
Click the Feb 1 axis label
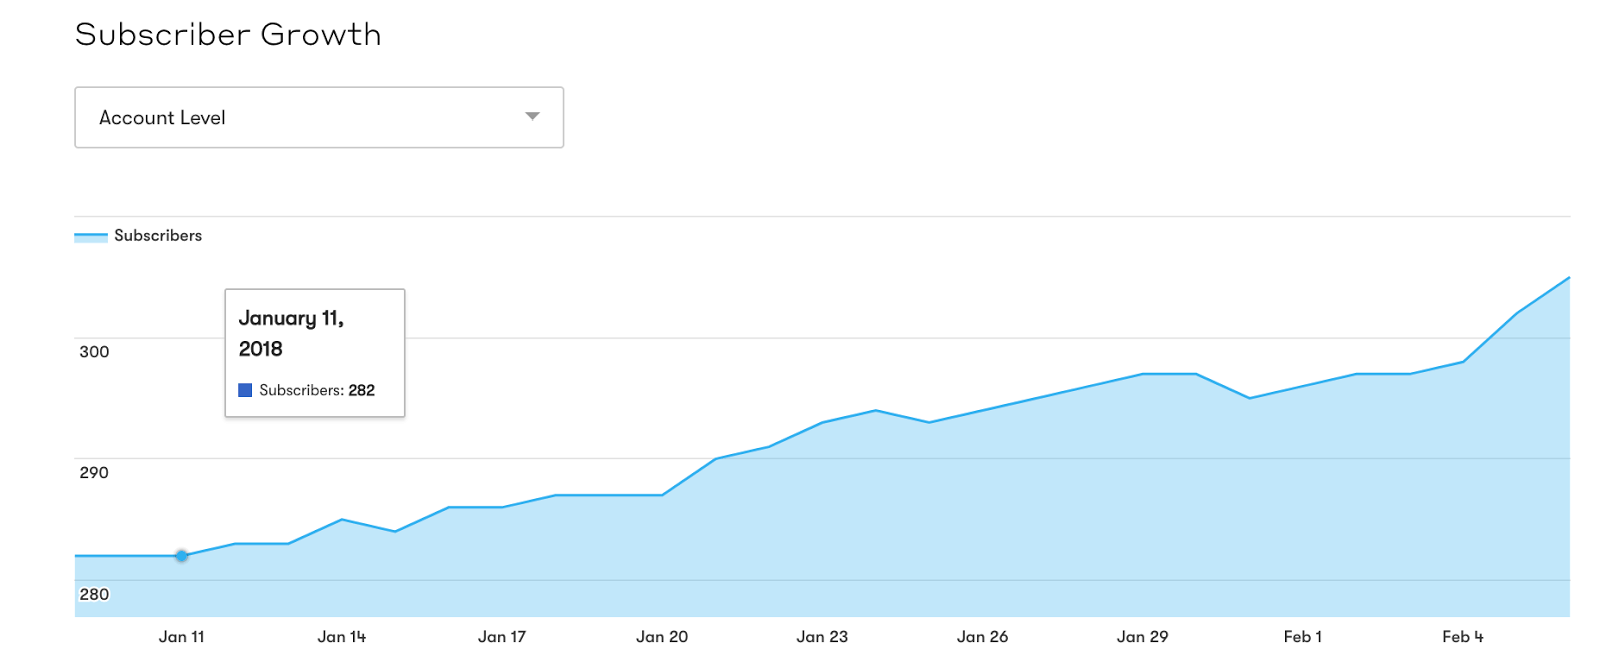pos(1303,637)
